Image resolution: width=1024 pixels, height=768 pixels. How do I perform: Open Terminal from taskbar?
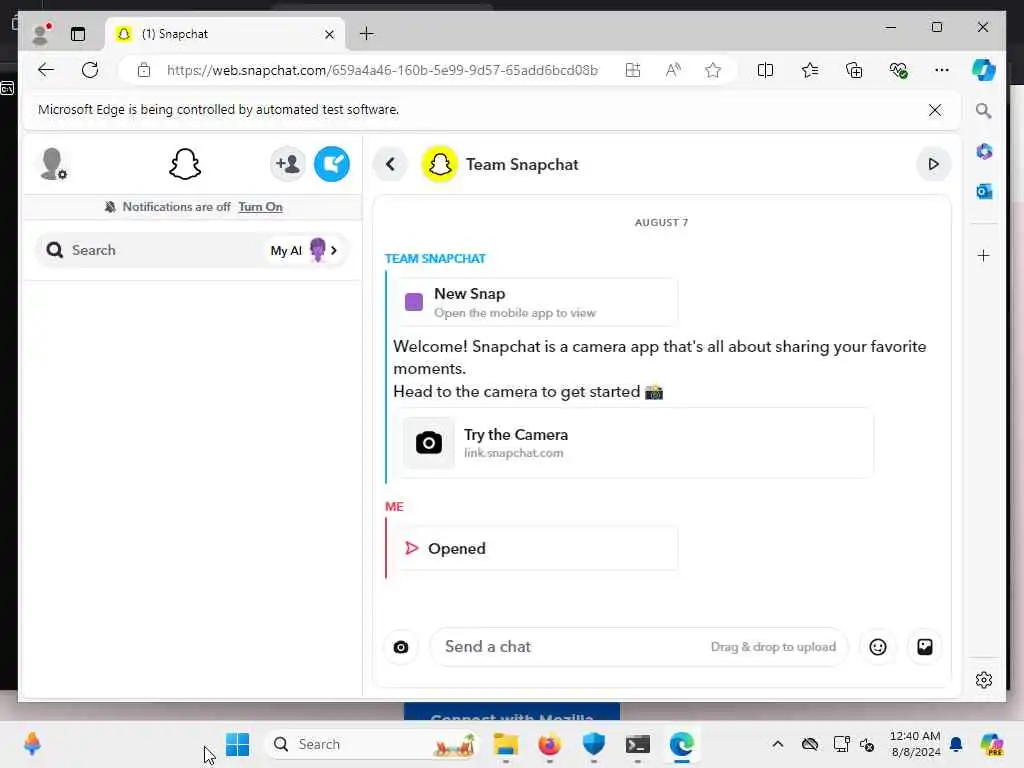(x=637, y=744)
